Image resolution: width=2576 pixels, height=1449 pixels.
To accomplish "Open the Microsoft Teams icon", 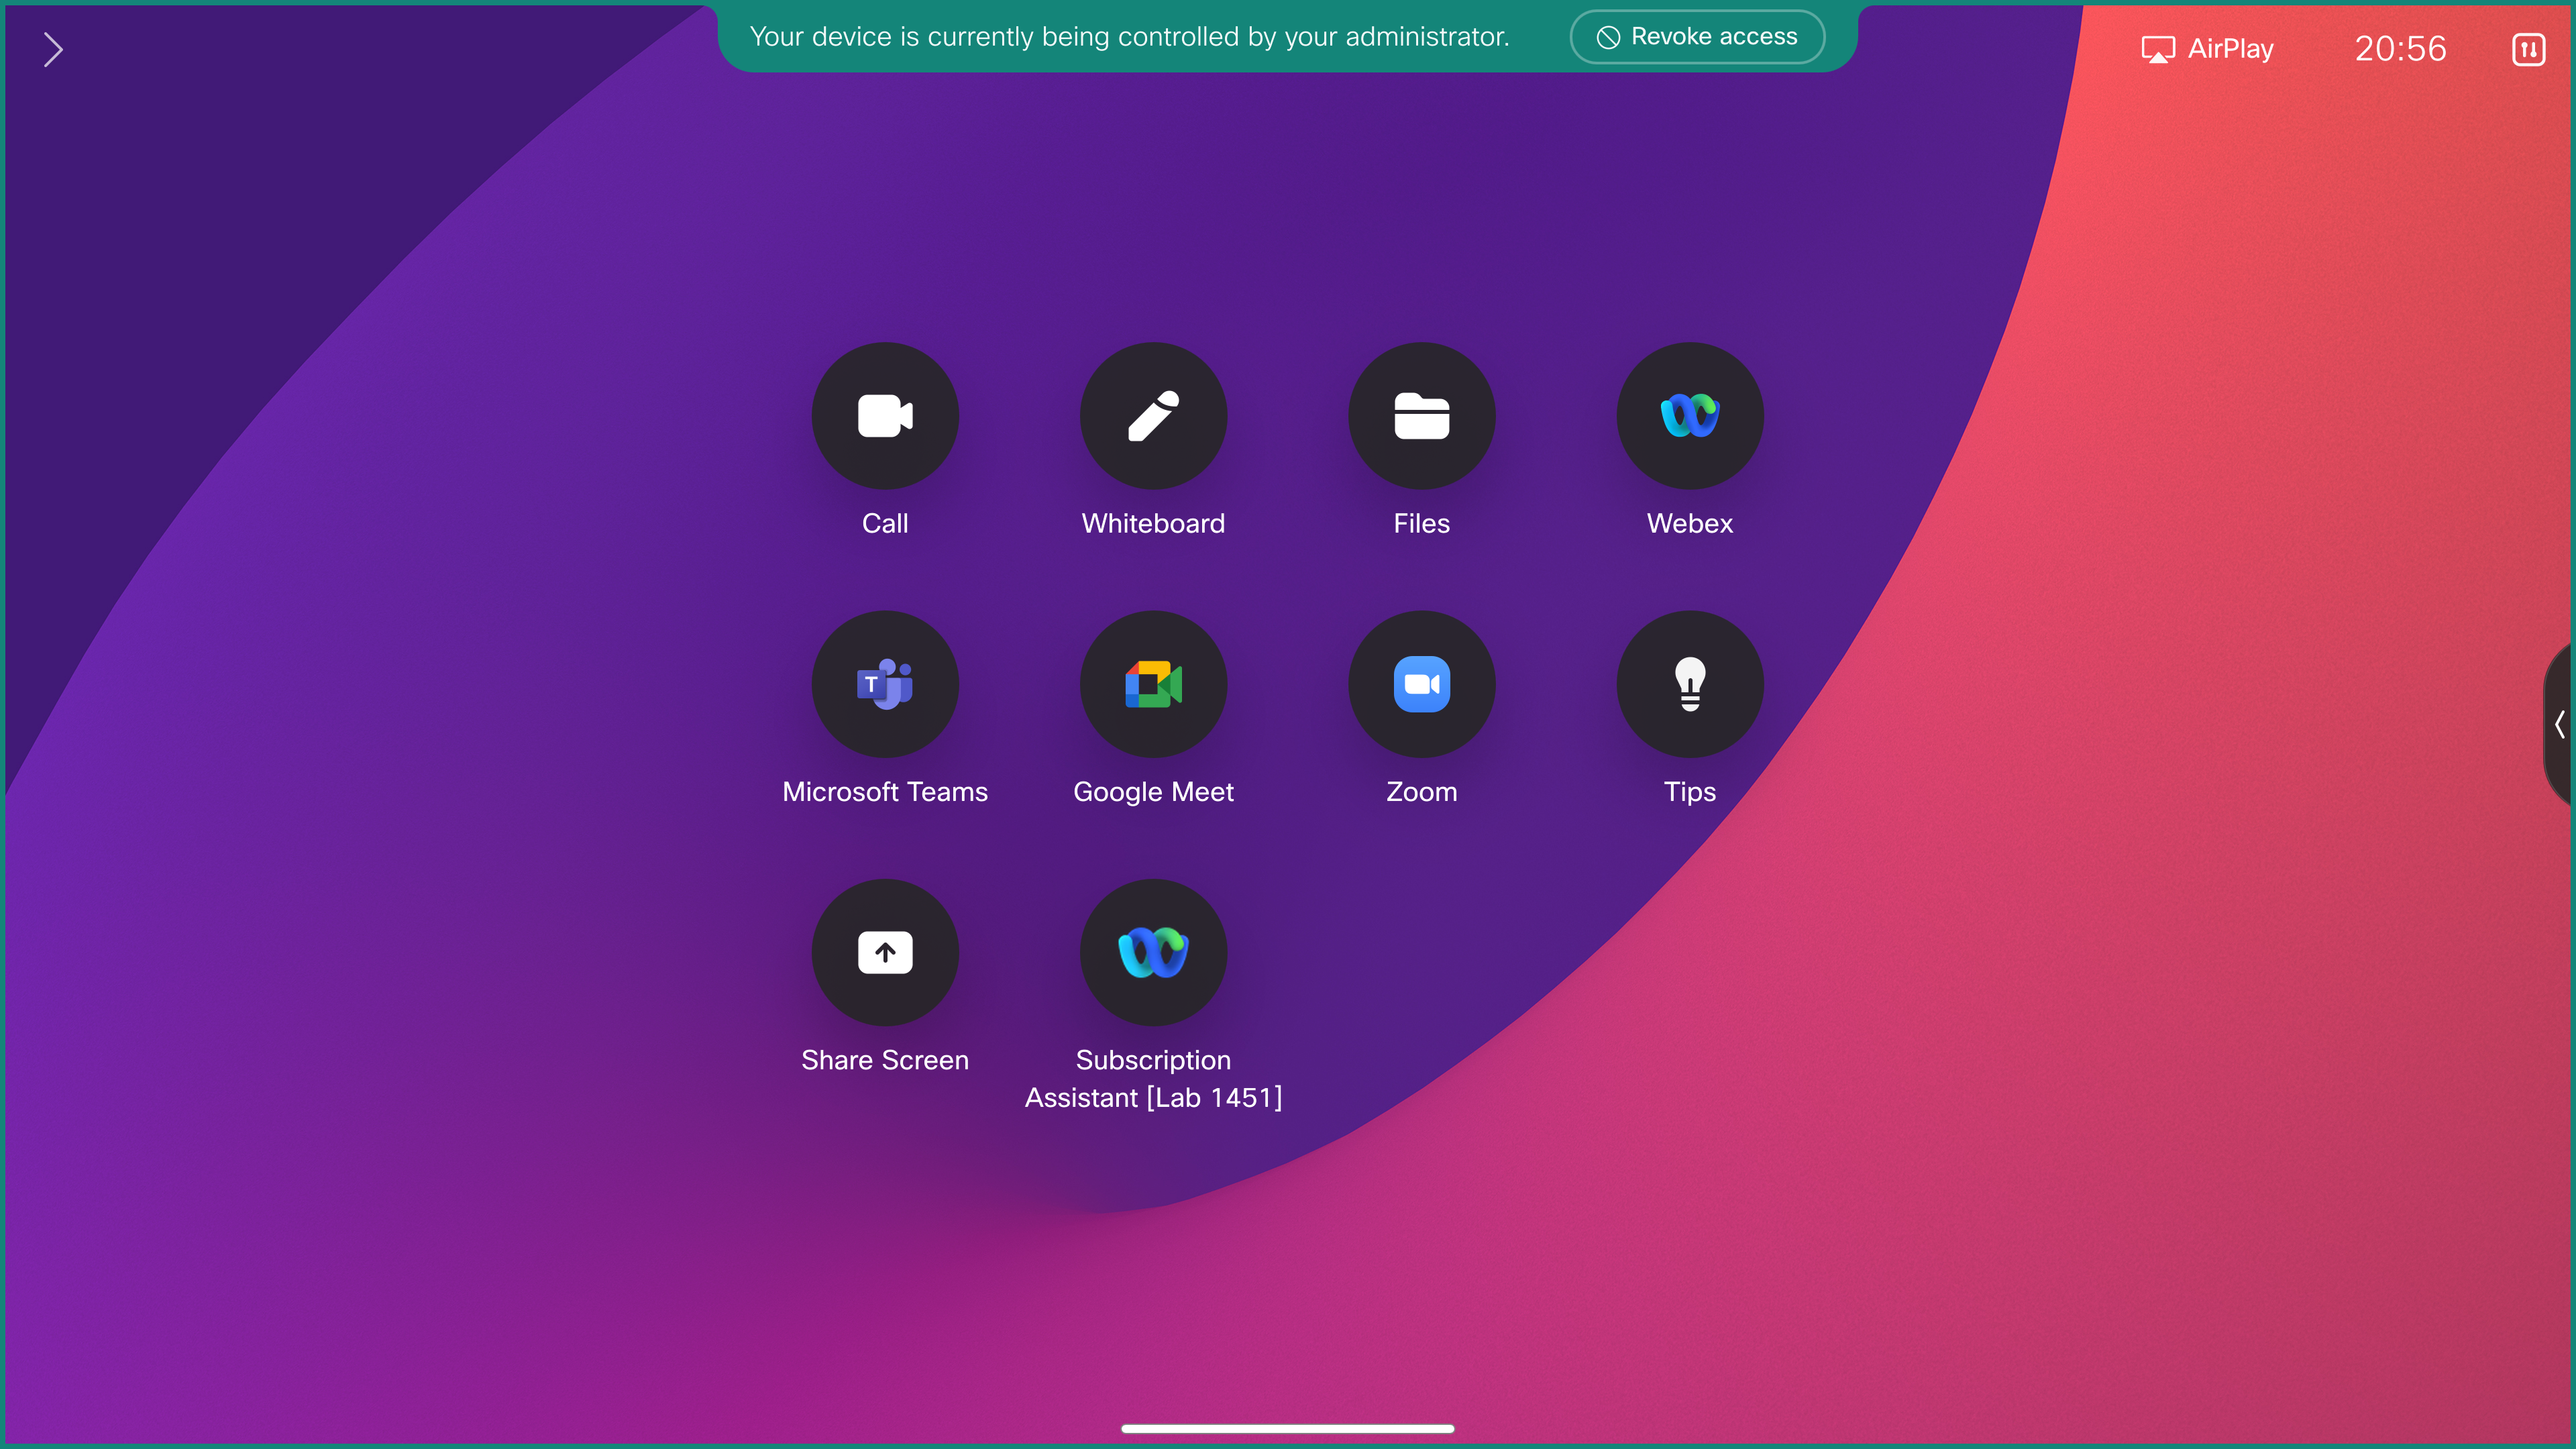I will click(885, 684).
